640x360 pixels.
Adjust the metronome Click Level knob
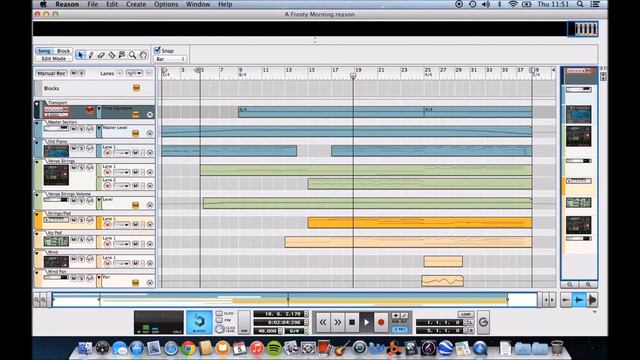point(220,329)
